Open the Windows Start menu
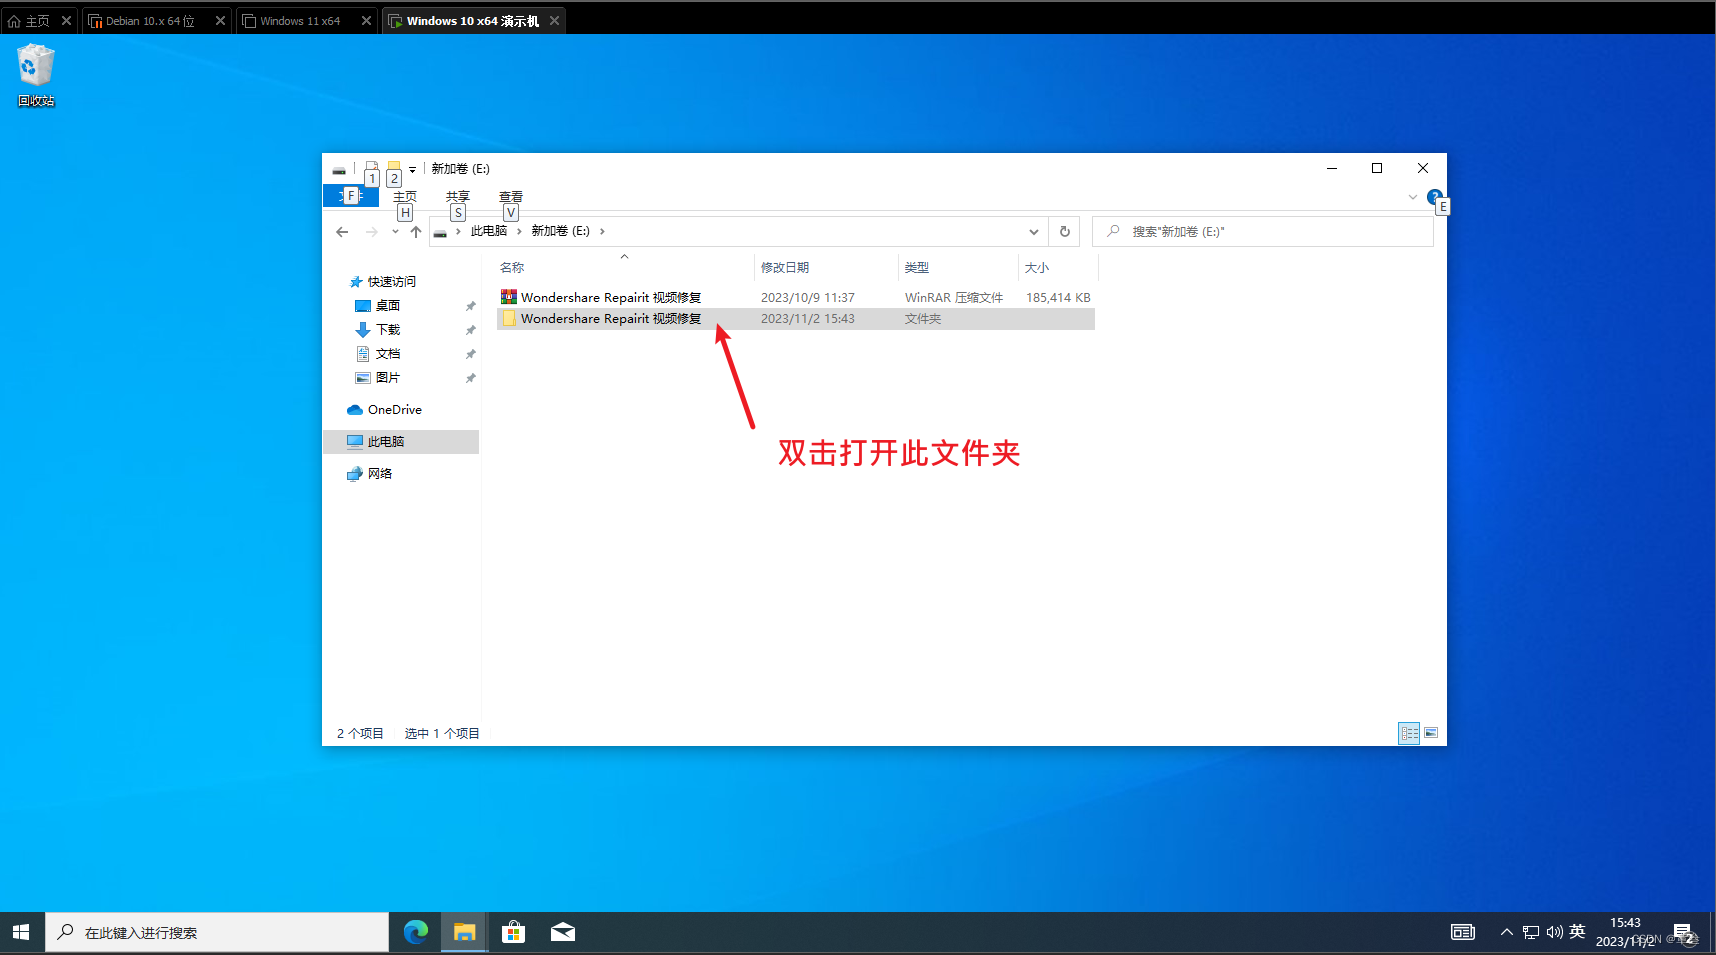1716x955 pixels. [x=22, y=932]
